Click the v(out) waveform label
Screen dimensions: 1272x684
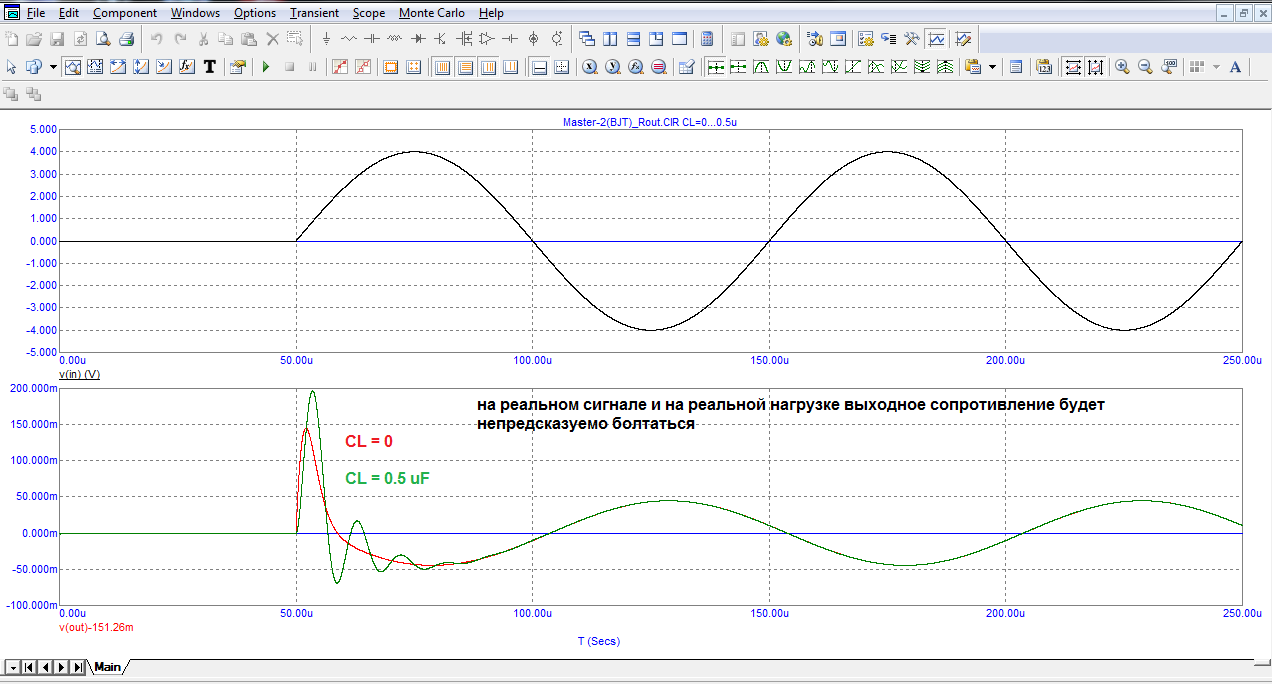[x=76, y=627]
